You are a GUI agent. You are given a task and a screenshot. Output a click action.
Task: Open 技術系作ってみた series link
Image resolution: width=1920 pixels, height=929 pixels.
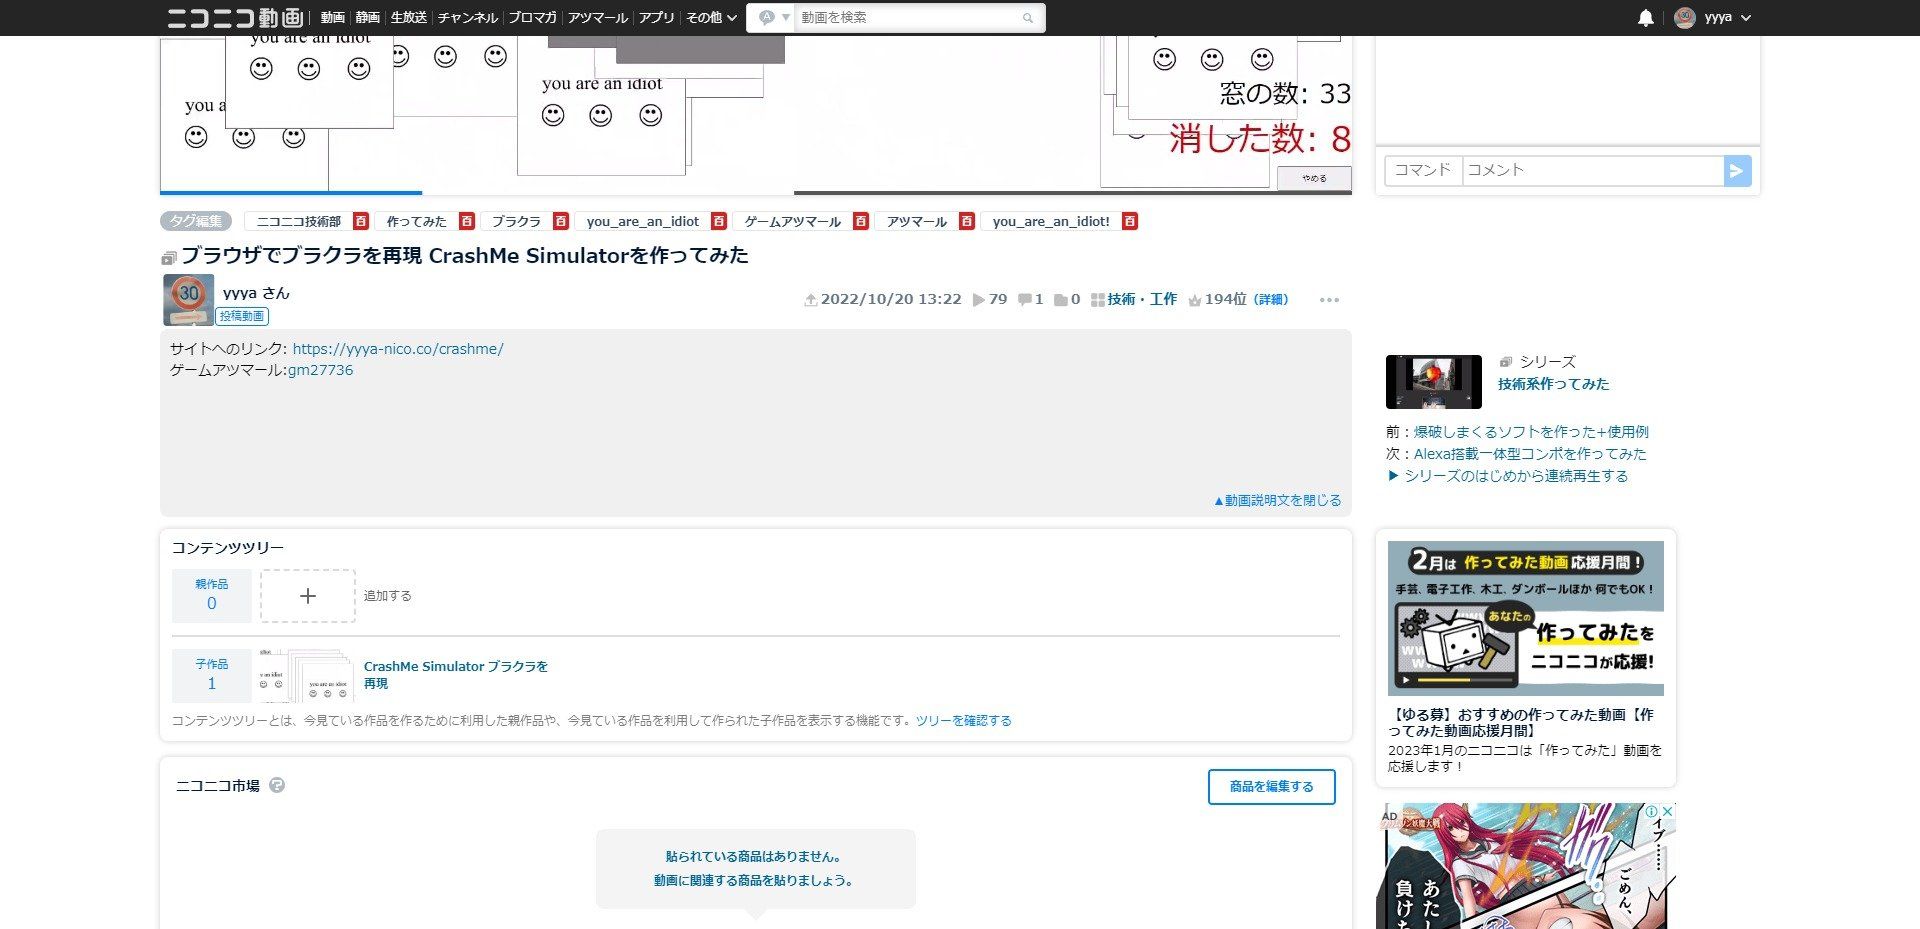pyautogui.click(x=1553, y=384)
